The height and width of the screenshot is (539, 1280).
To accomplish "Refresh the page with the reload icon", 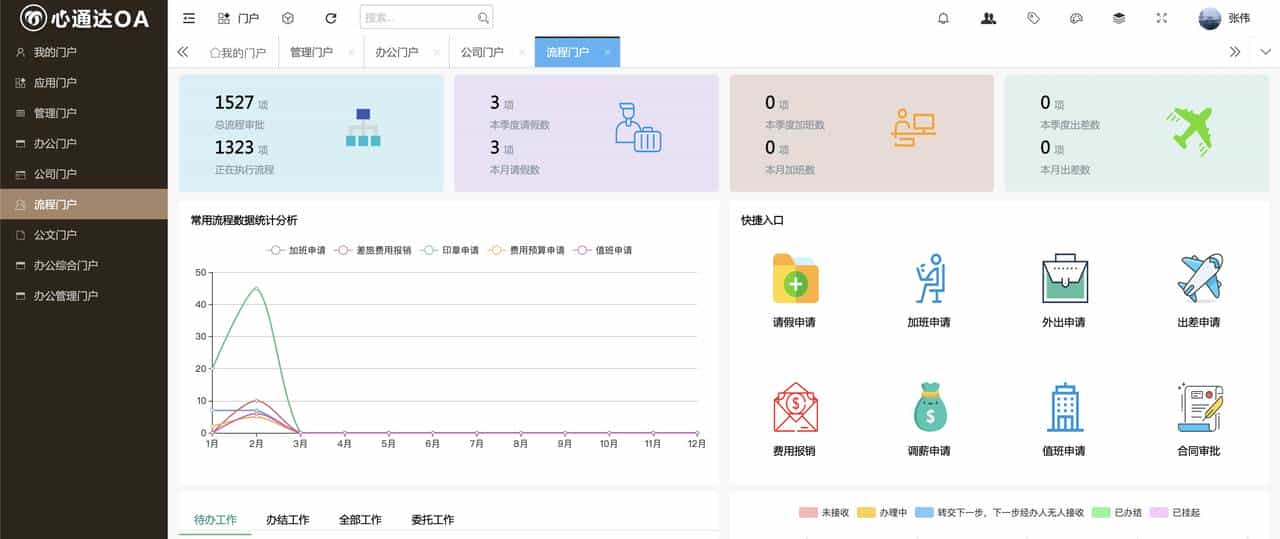I will (331, 18).
